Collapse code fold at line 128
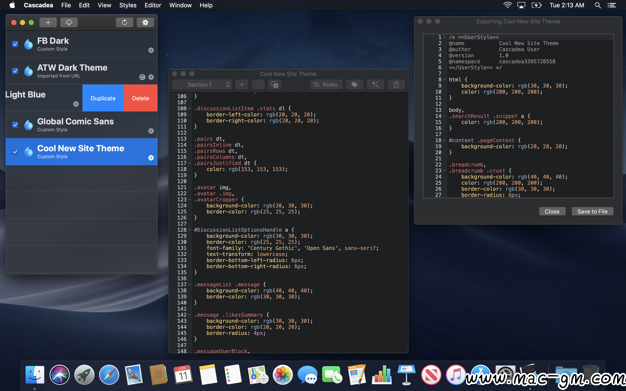 [x=190, y=230]
